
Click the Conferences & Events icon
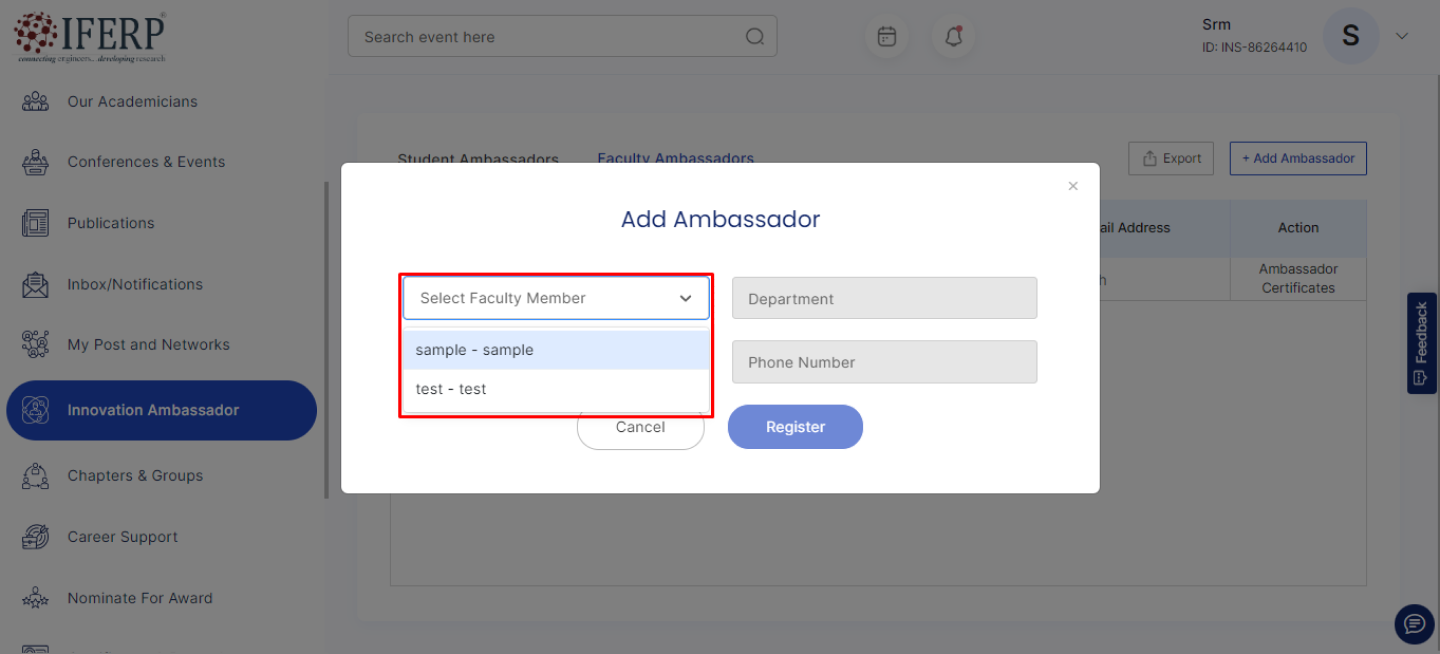point(35,162)
